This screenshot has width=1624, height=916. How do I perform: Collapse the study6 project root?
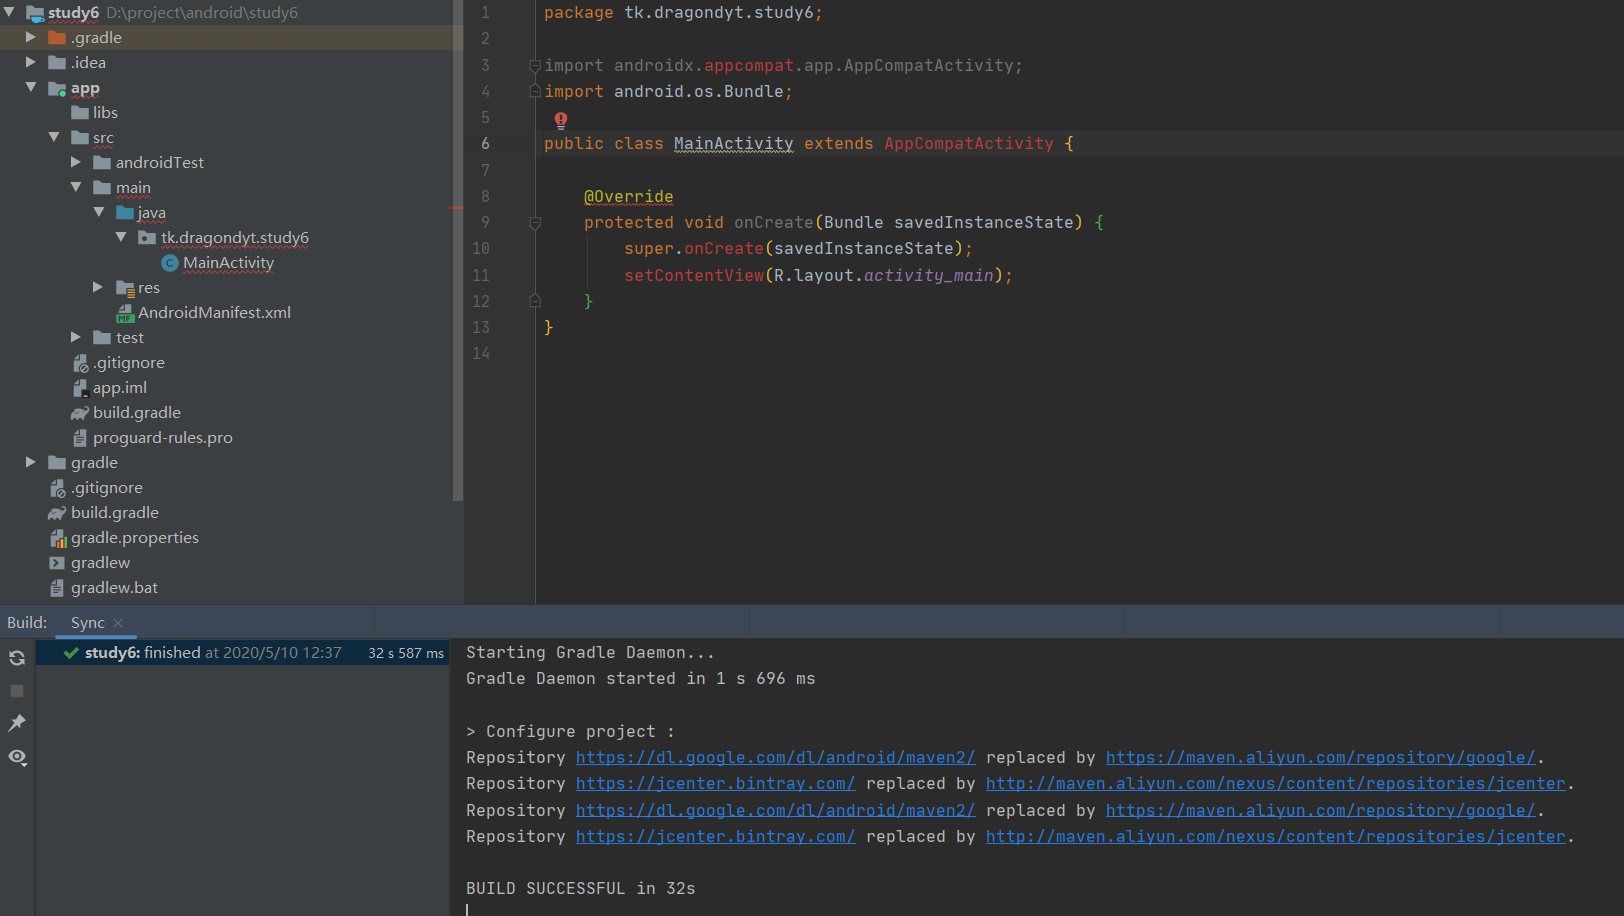coord(9,12)
